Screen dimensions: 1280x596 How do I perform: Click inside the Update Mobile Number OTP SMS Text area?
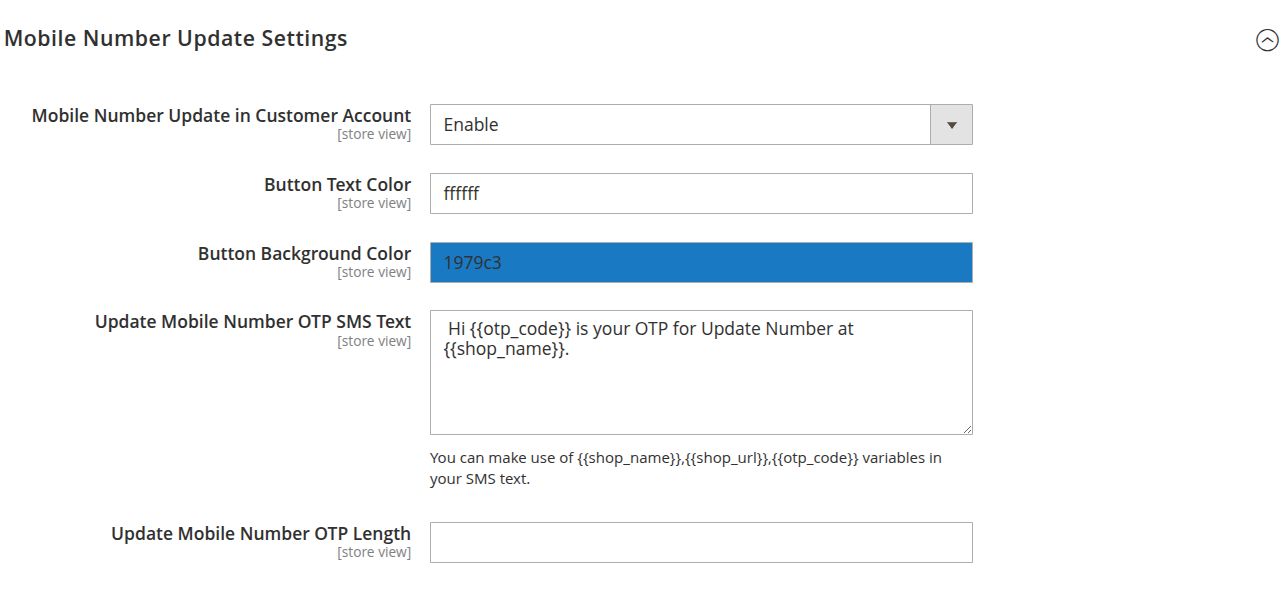pyautogui.click(x=701, y=373)
